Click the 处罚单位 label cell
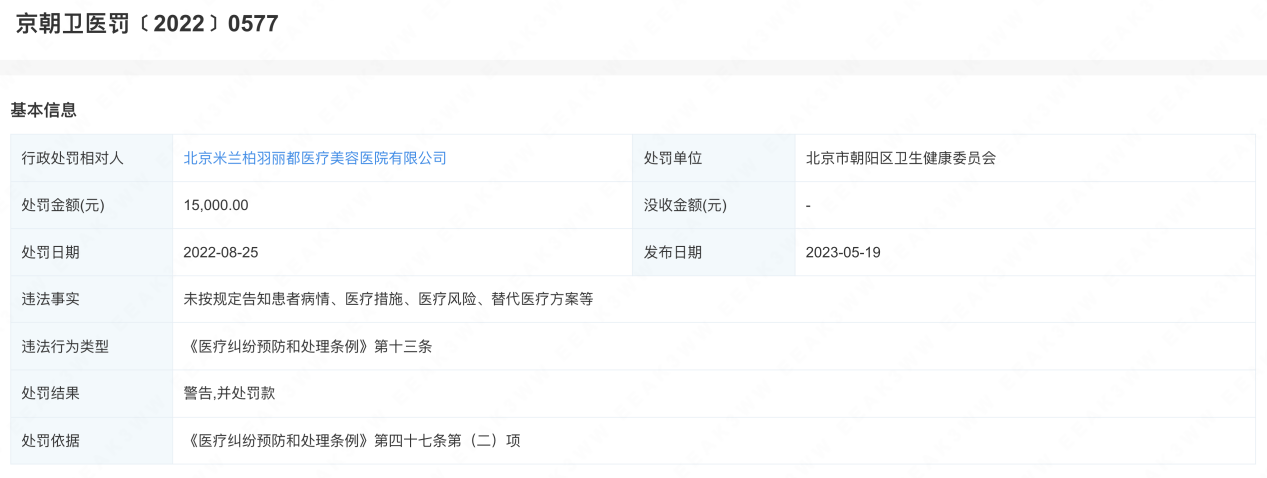The image size is (1267, 478). coord(714,158)
